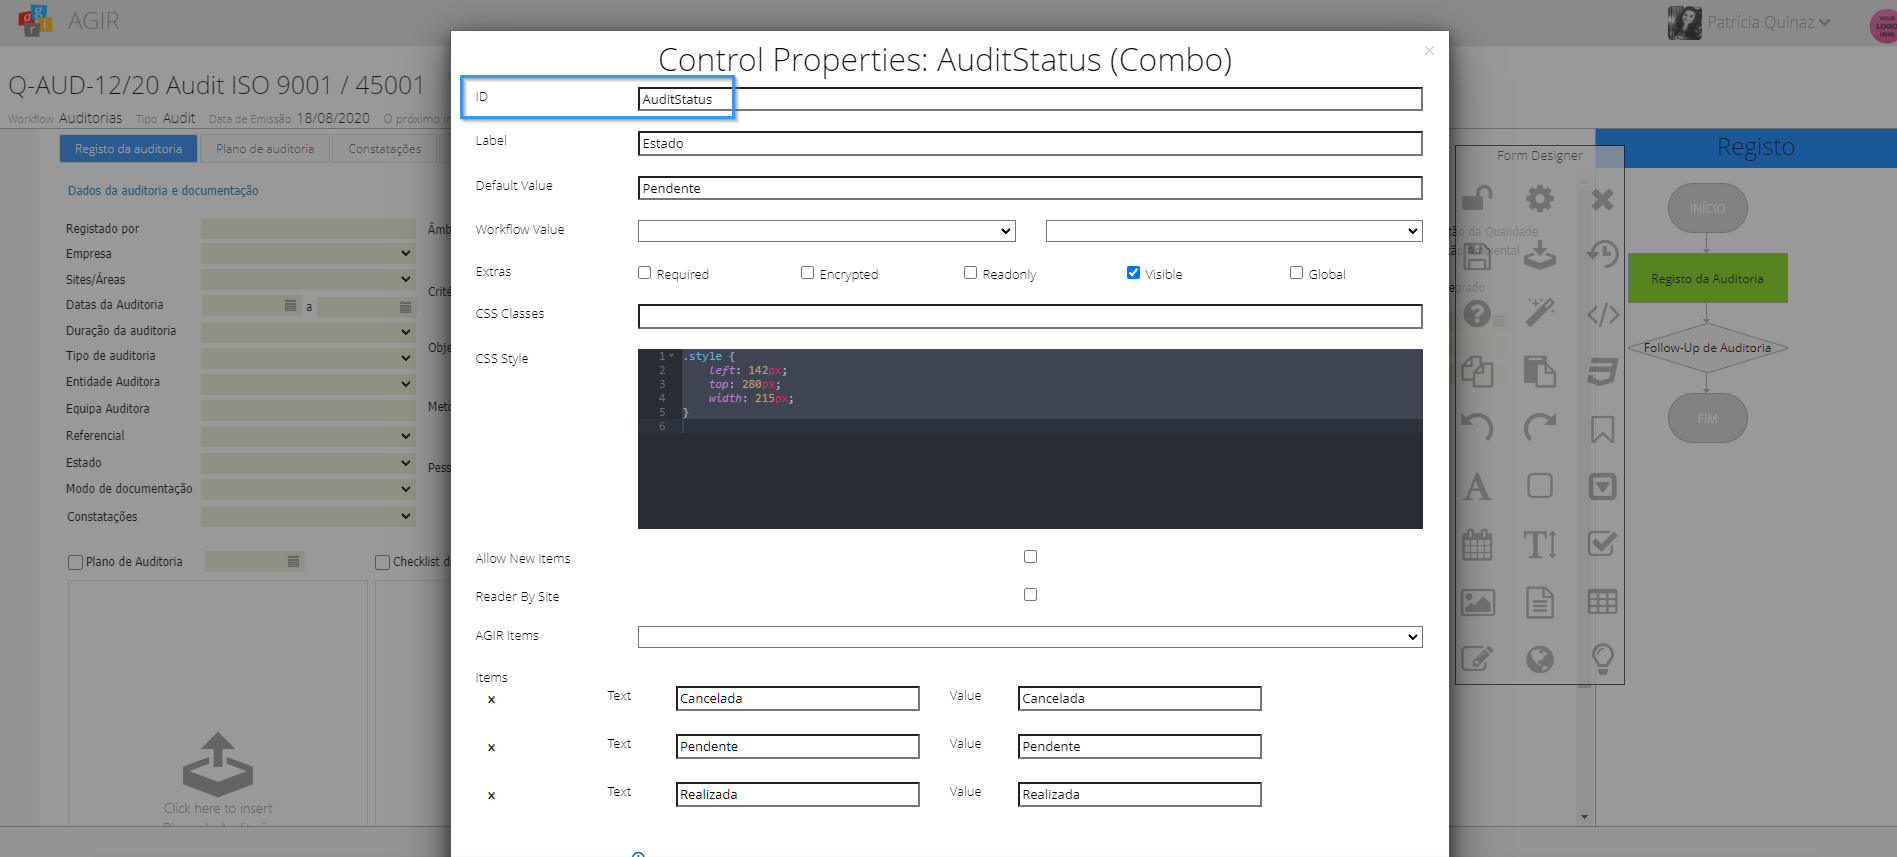Image resolution: width=1897 pixels, height=857 pixels.
Task: Open the CSS3 shield icon
Action: click(x=1602, y=371)
